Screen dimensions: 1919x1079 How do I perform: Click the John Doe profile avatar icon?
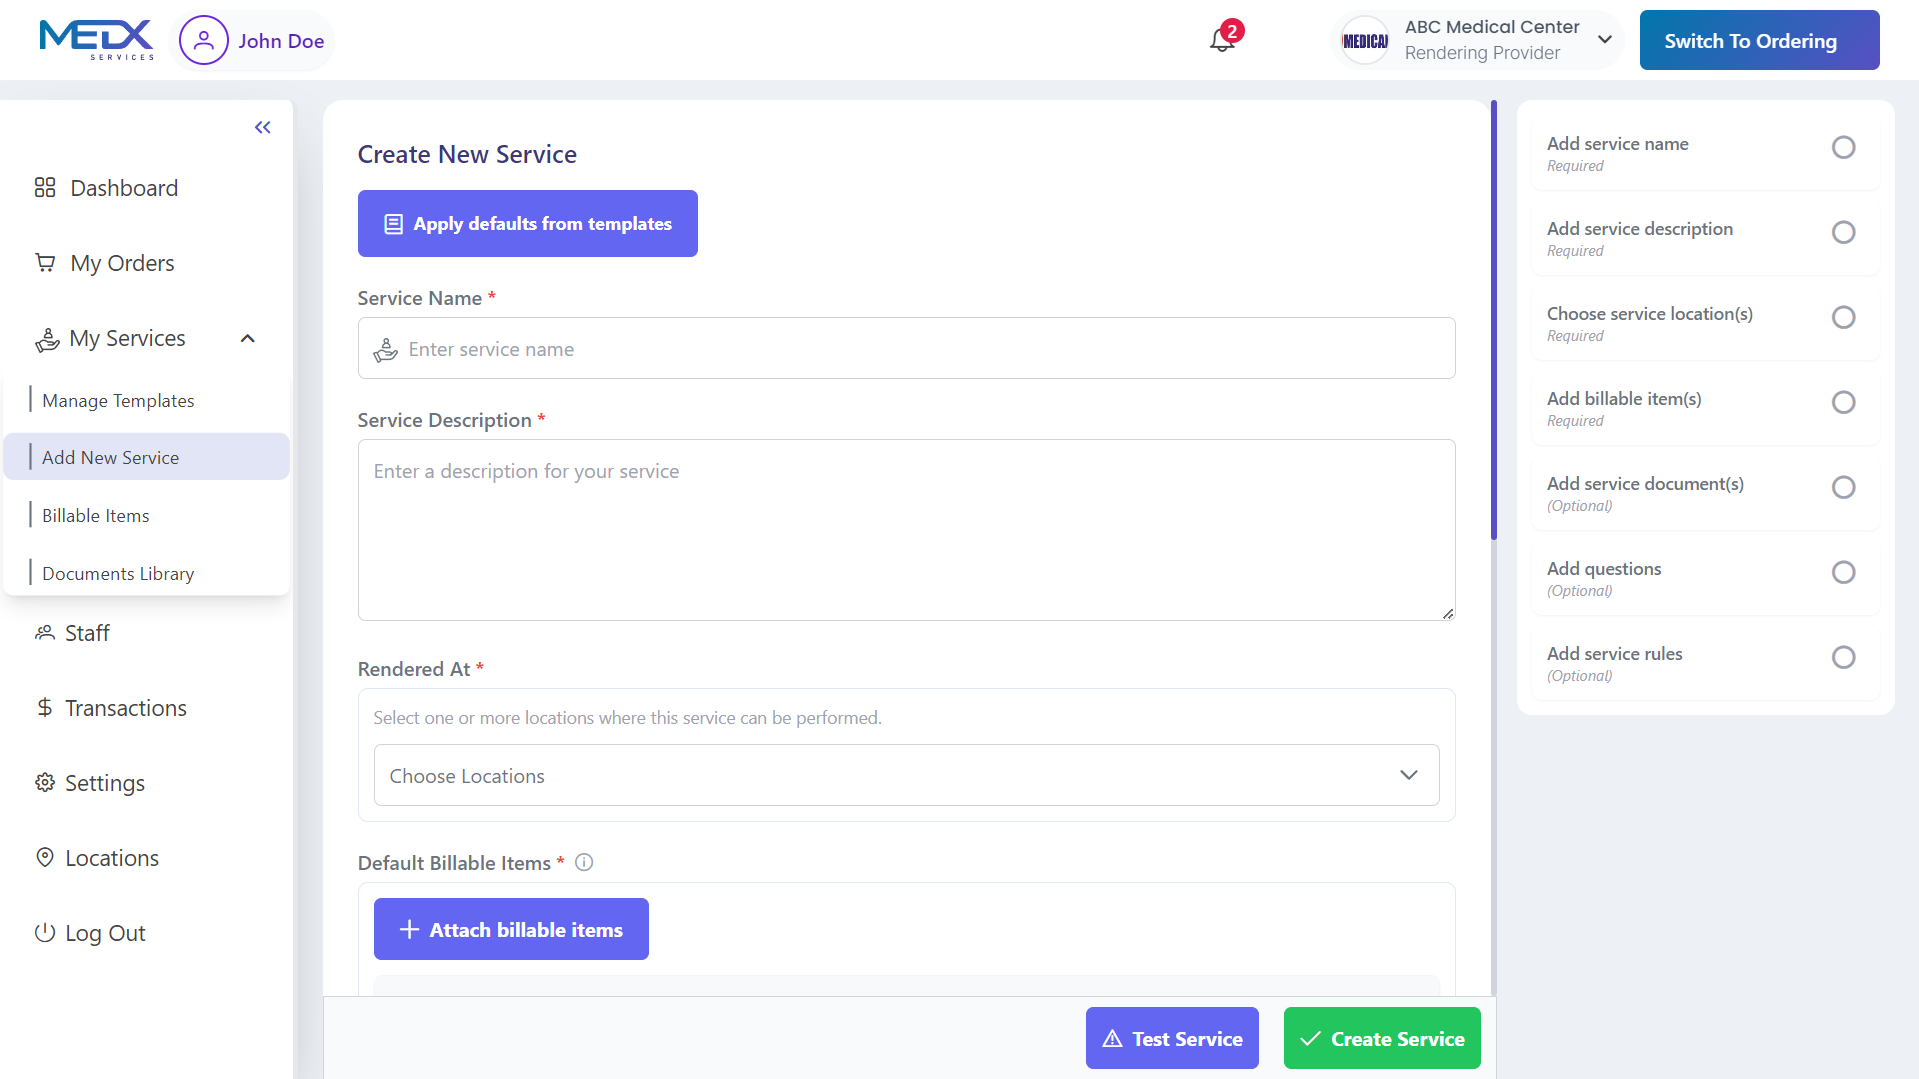click(x=204, y=41)
